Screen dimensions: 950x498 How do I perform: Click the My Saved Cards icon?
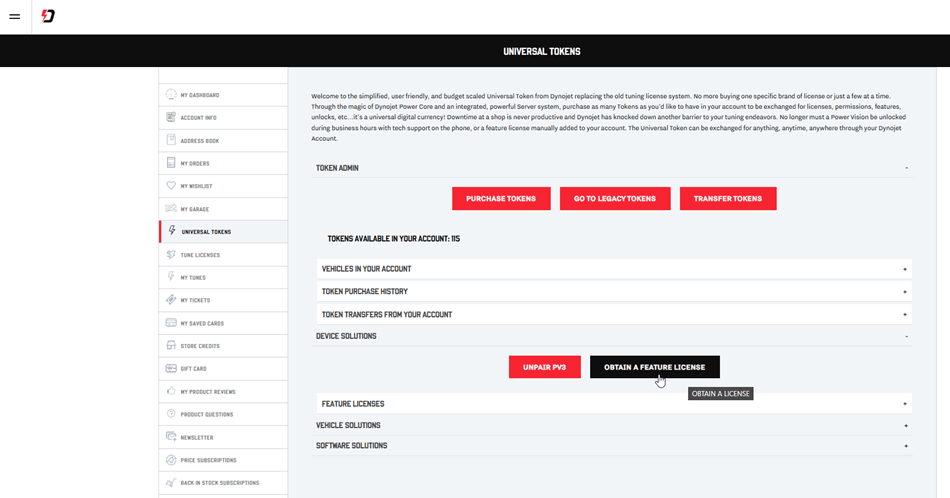(171, 323)
